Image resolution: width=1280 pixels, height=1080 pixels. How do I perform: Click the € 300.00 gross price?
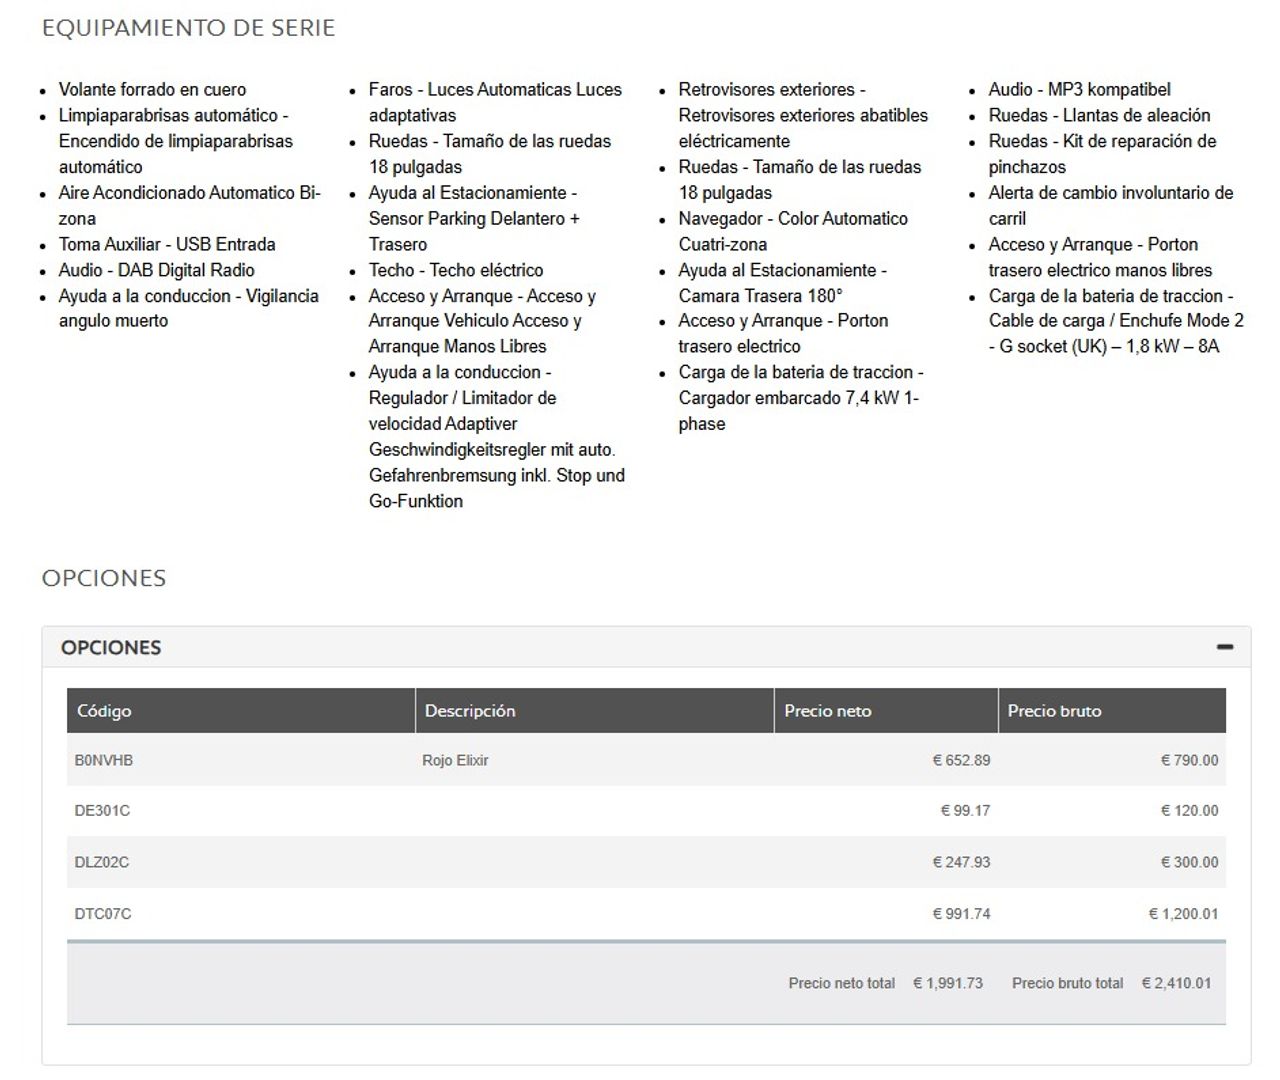click(1189, 862)
